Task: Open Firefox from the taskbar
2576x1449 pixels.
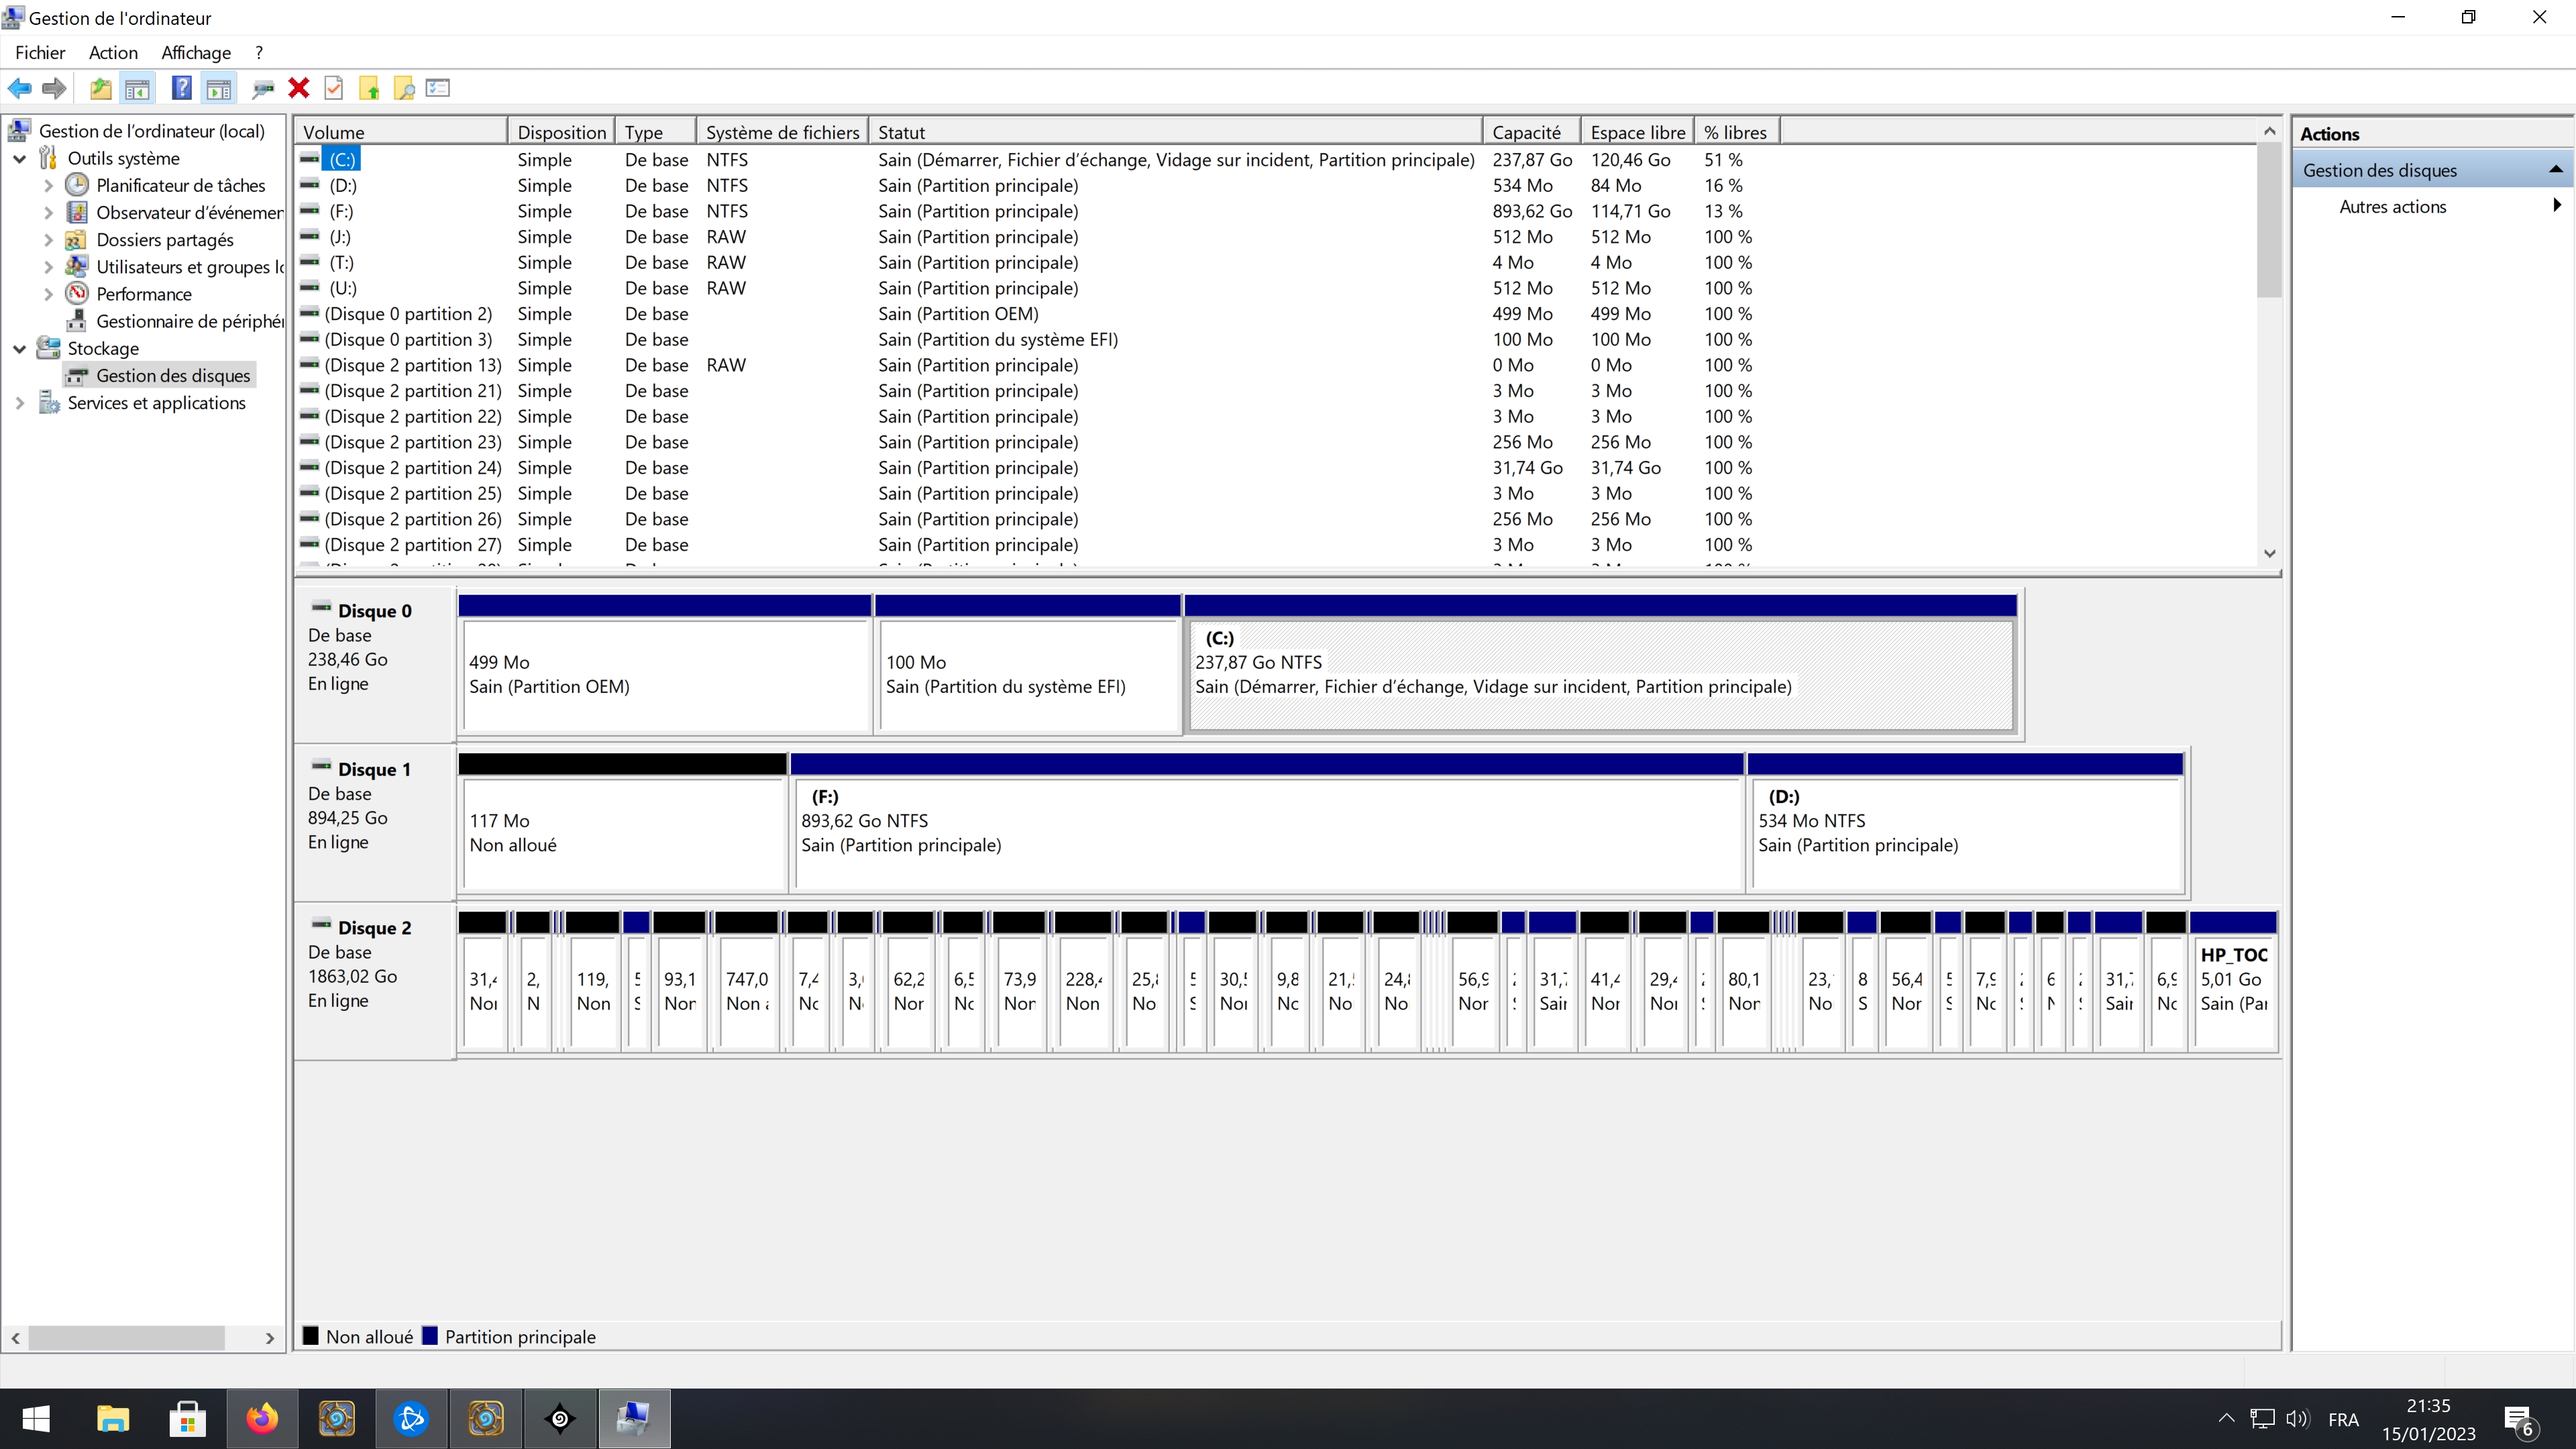Action: tap(262, 1418)
